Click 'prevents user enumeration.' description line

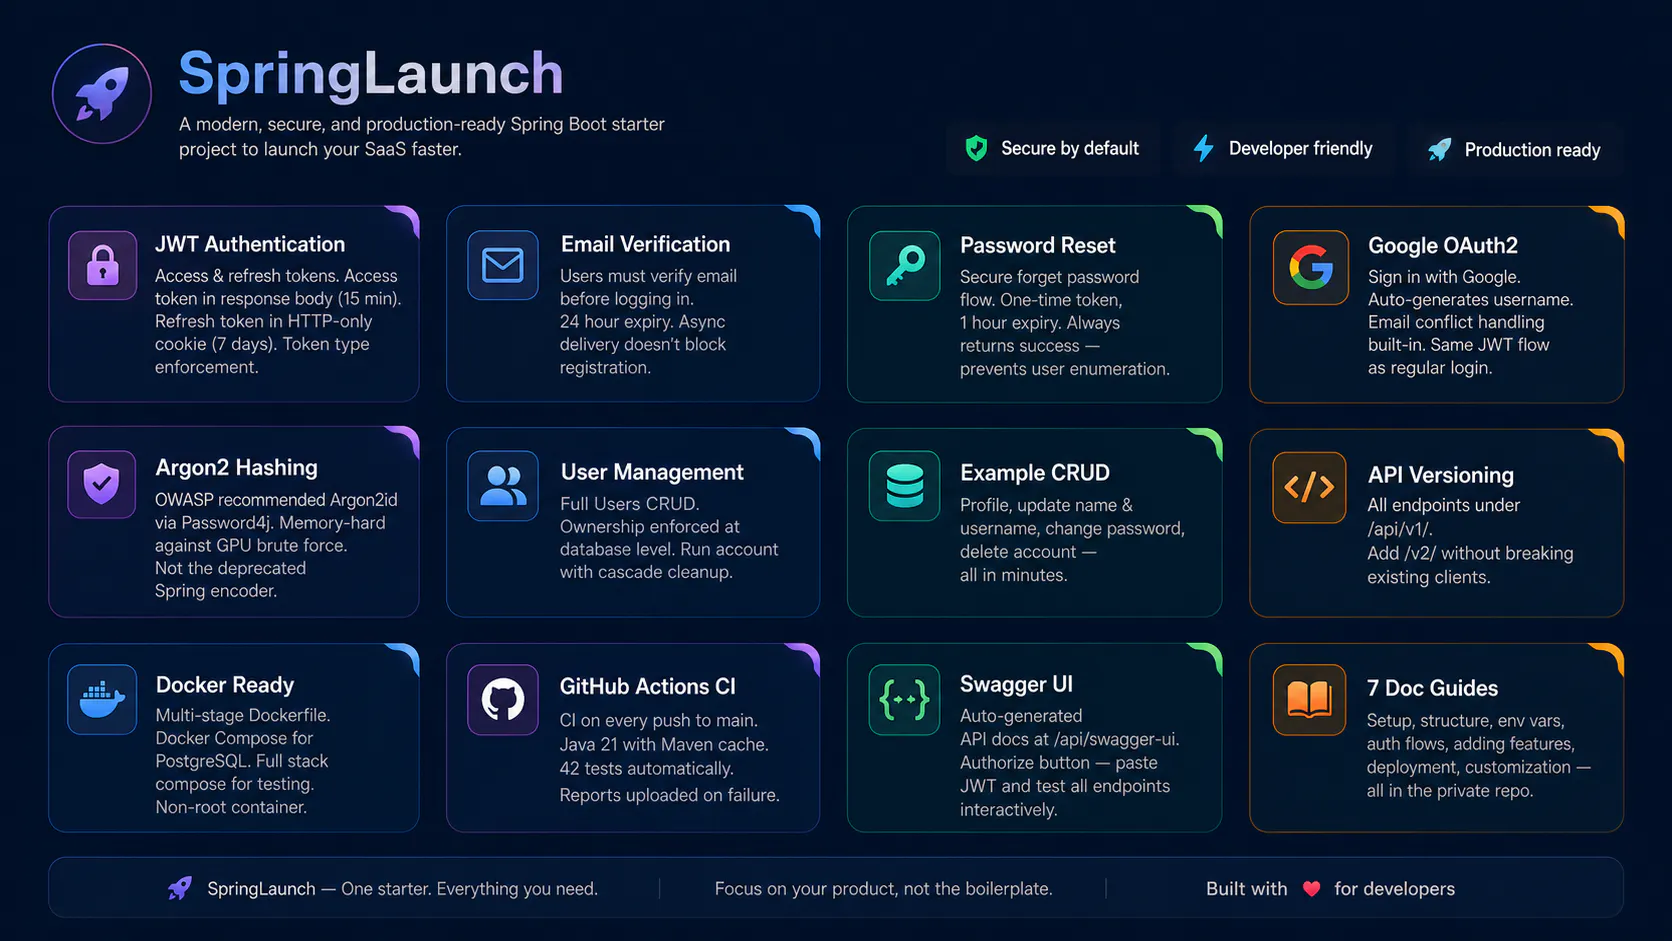tap(1064, 369)
